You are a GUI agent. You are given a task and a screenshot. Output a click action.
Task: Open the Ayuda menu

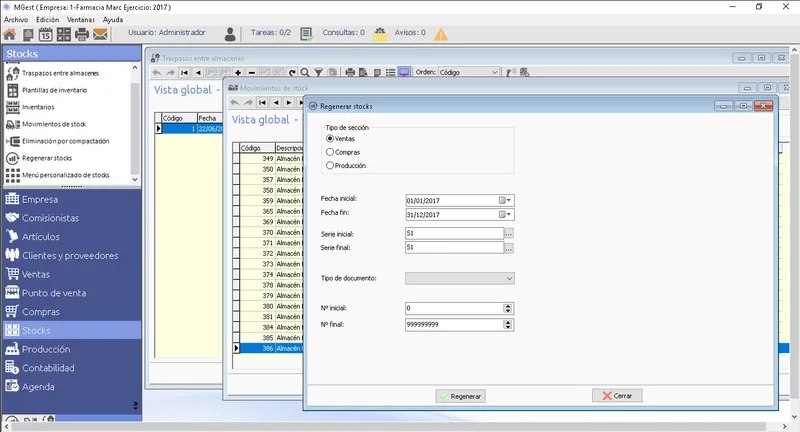coord(113,20)
